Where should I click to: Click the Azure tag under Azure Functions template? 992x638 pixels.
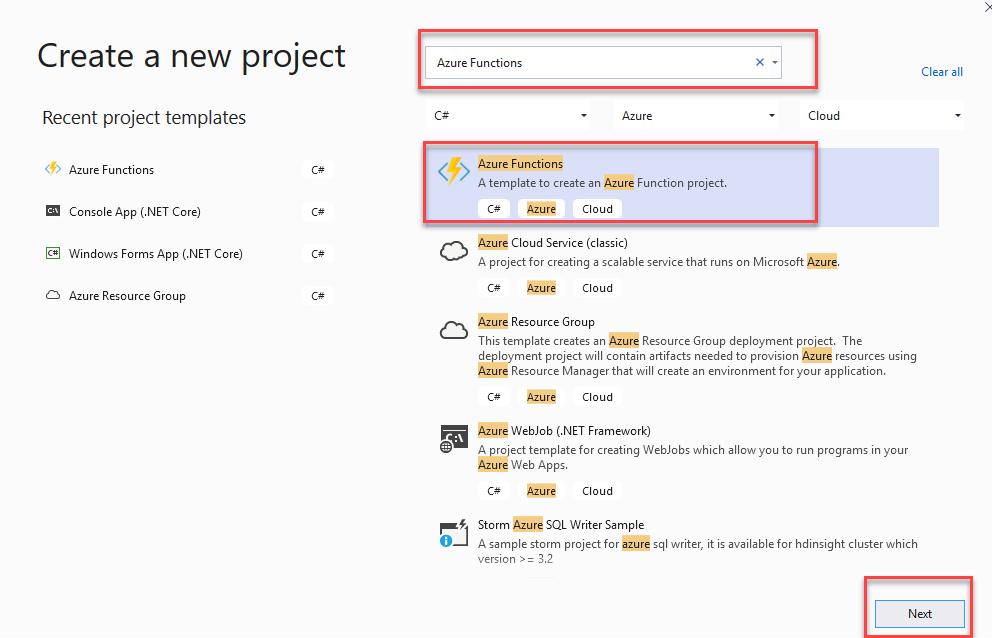[541, 209]
